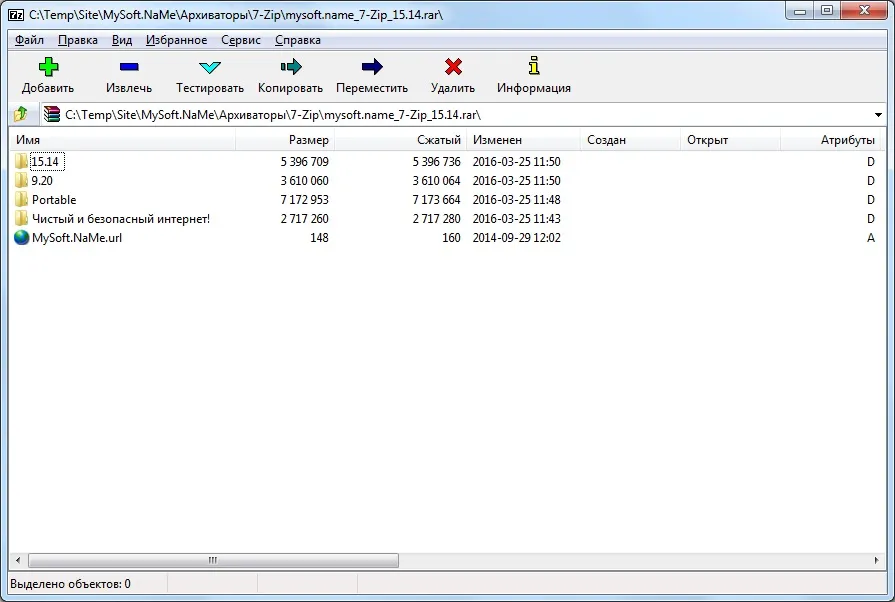The image size is (895, 602).
Task: Click the right scroll arrow
Action: click(877, 560)
